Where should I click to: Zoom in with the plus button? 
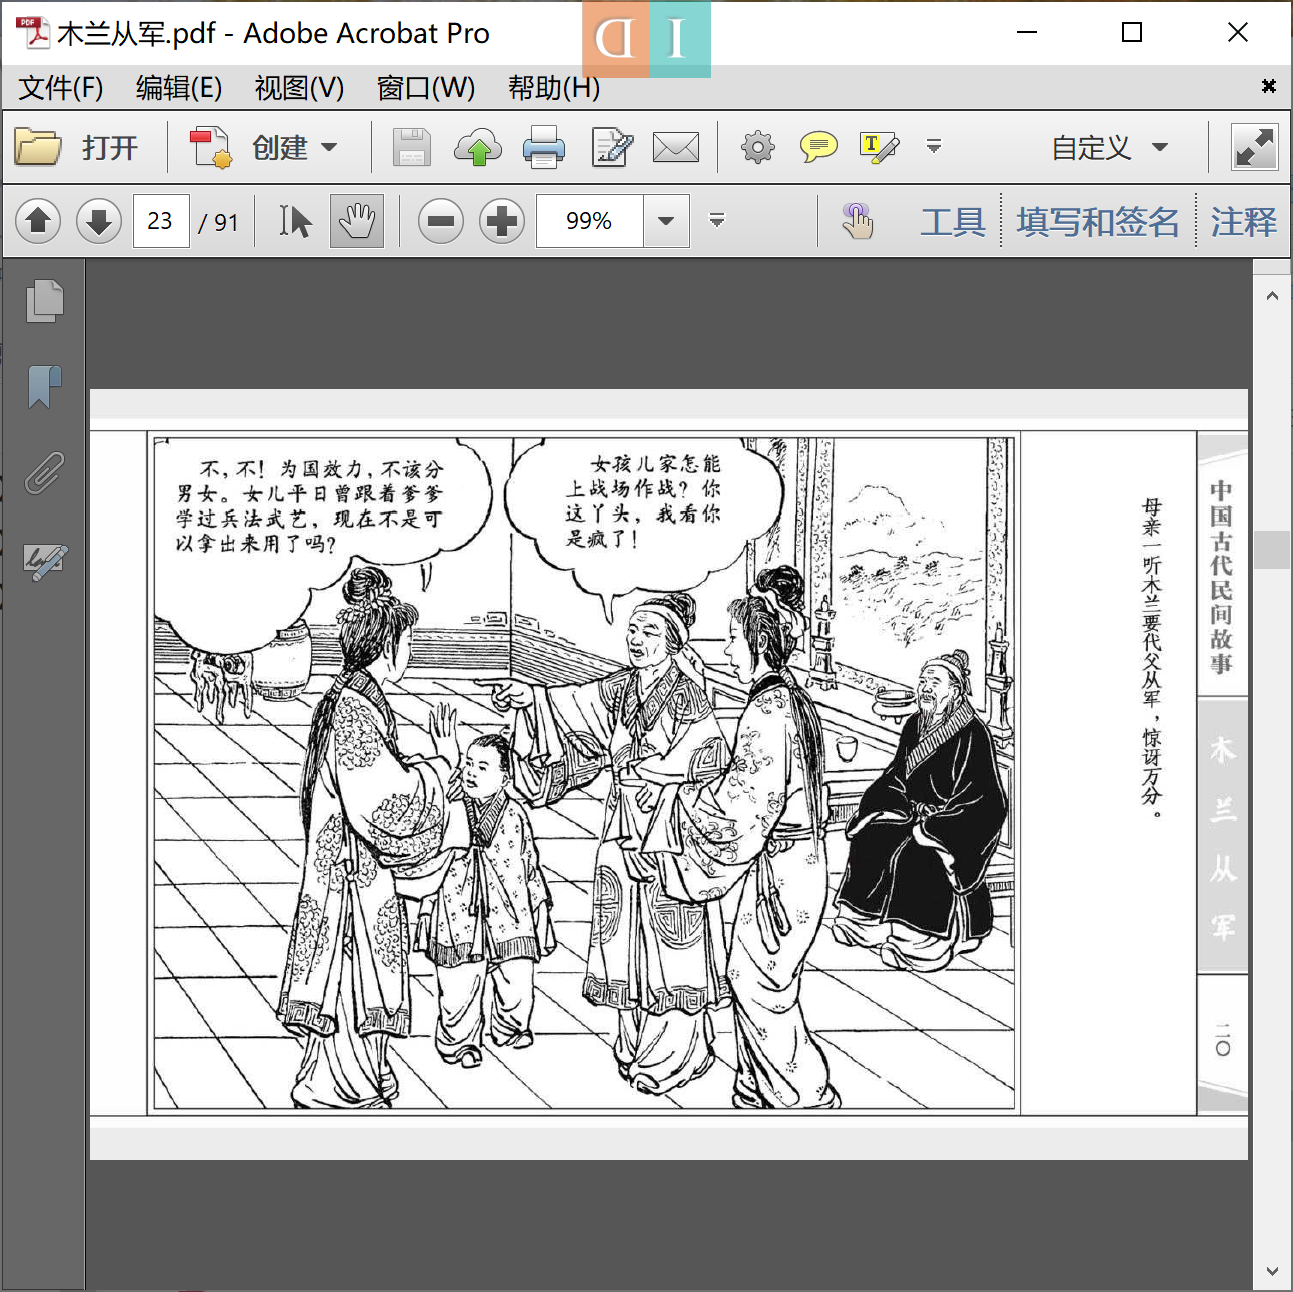pos(502,221)
